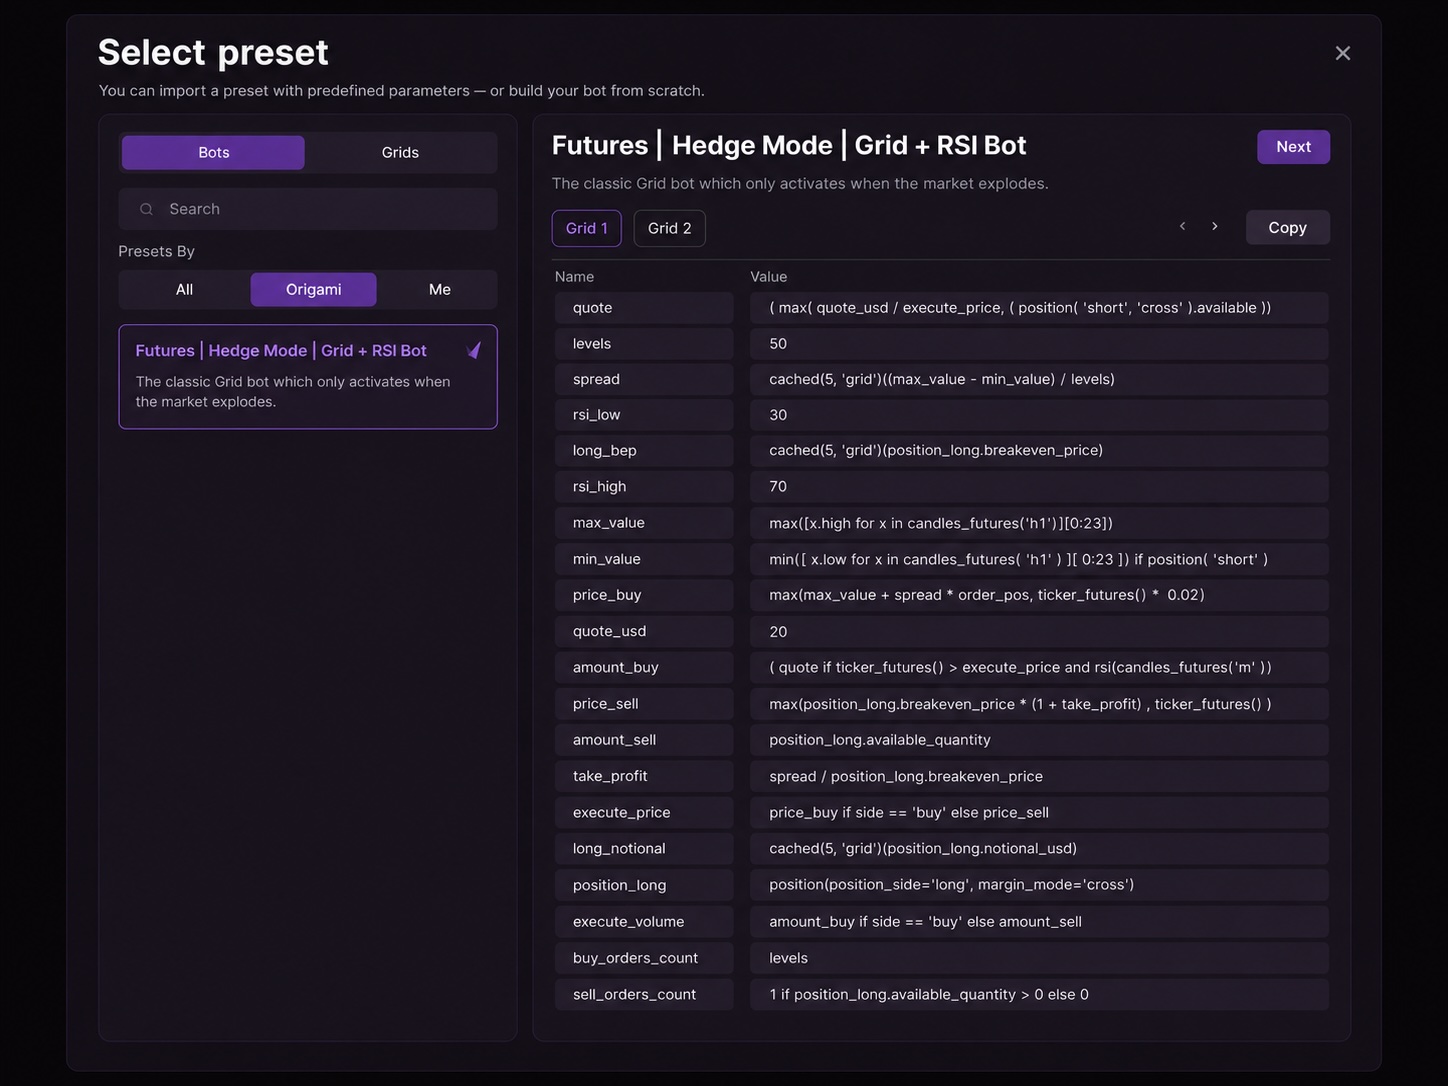Click the checkmark icon on the selected preset card
Image resolution: width=1448 pixels, height=1086 pixels.
click(x=474, y=351)
